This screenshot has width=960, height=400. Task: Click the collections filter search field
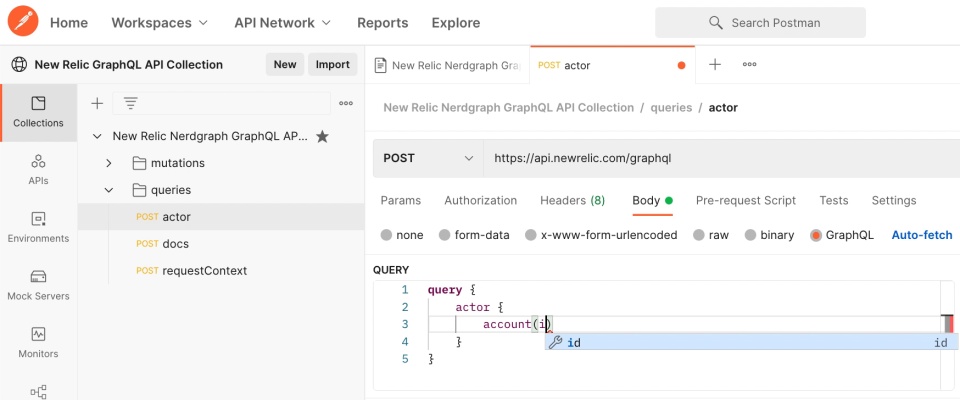221,104
